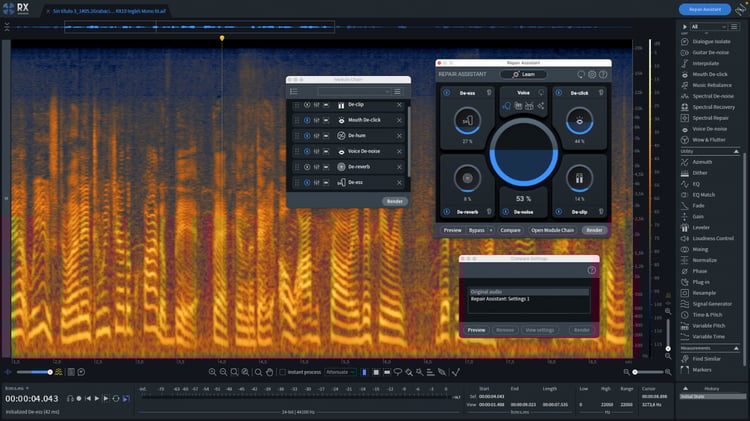Open module list view menu icon
This screenshot has width=750, height=421.
click(734, 27)
